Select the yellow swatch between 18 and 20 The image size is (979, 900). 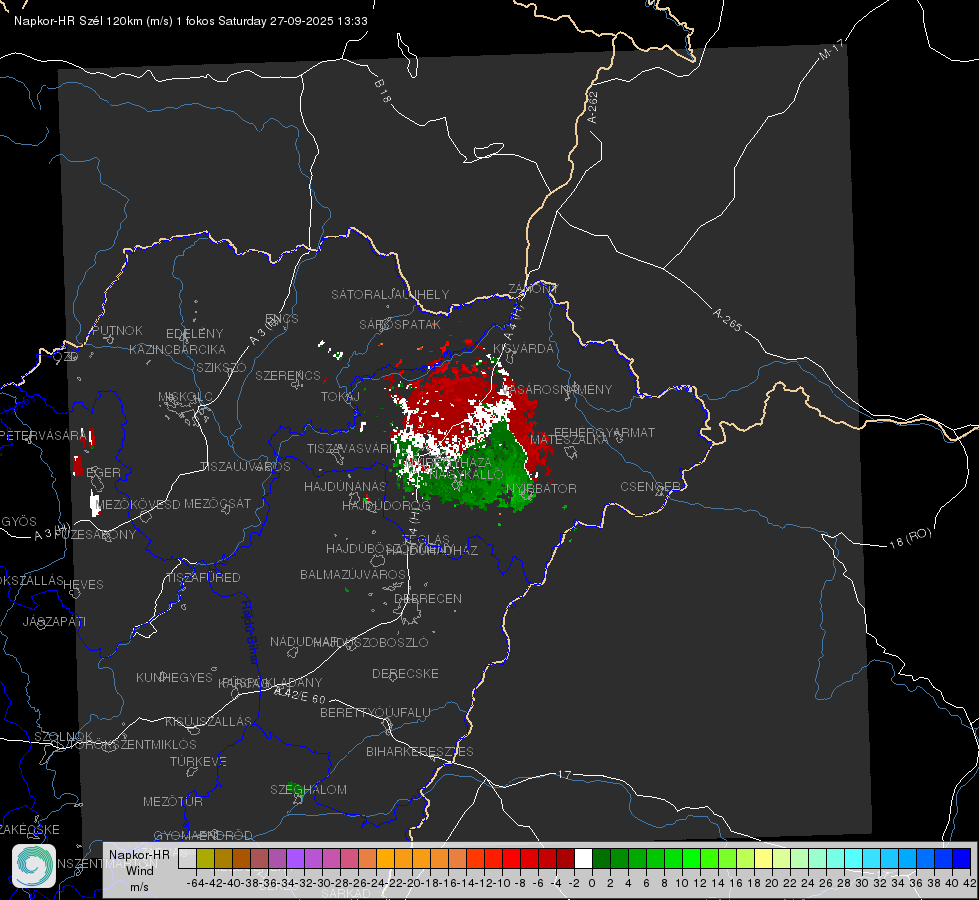[x=764, y=858]
